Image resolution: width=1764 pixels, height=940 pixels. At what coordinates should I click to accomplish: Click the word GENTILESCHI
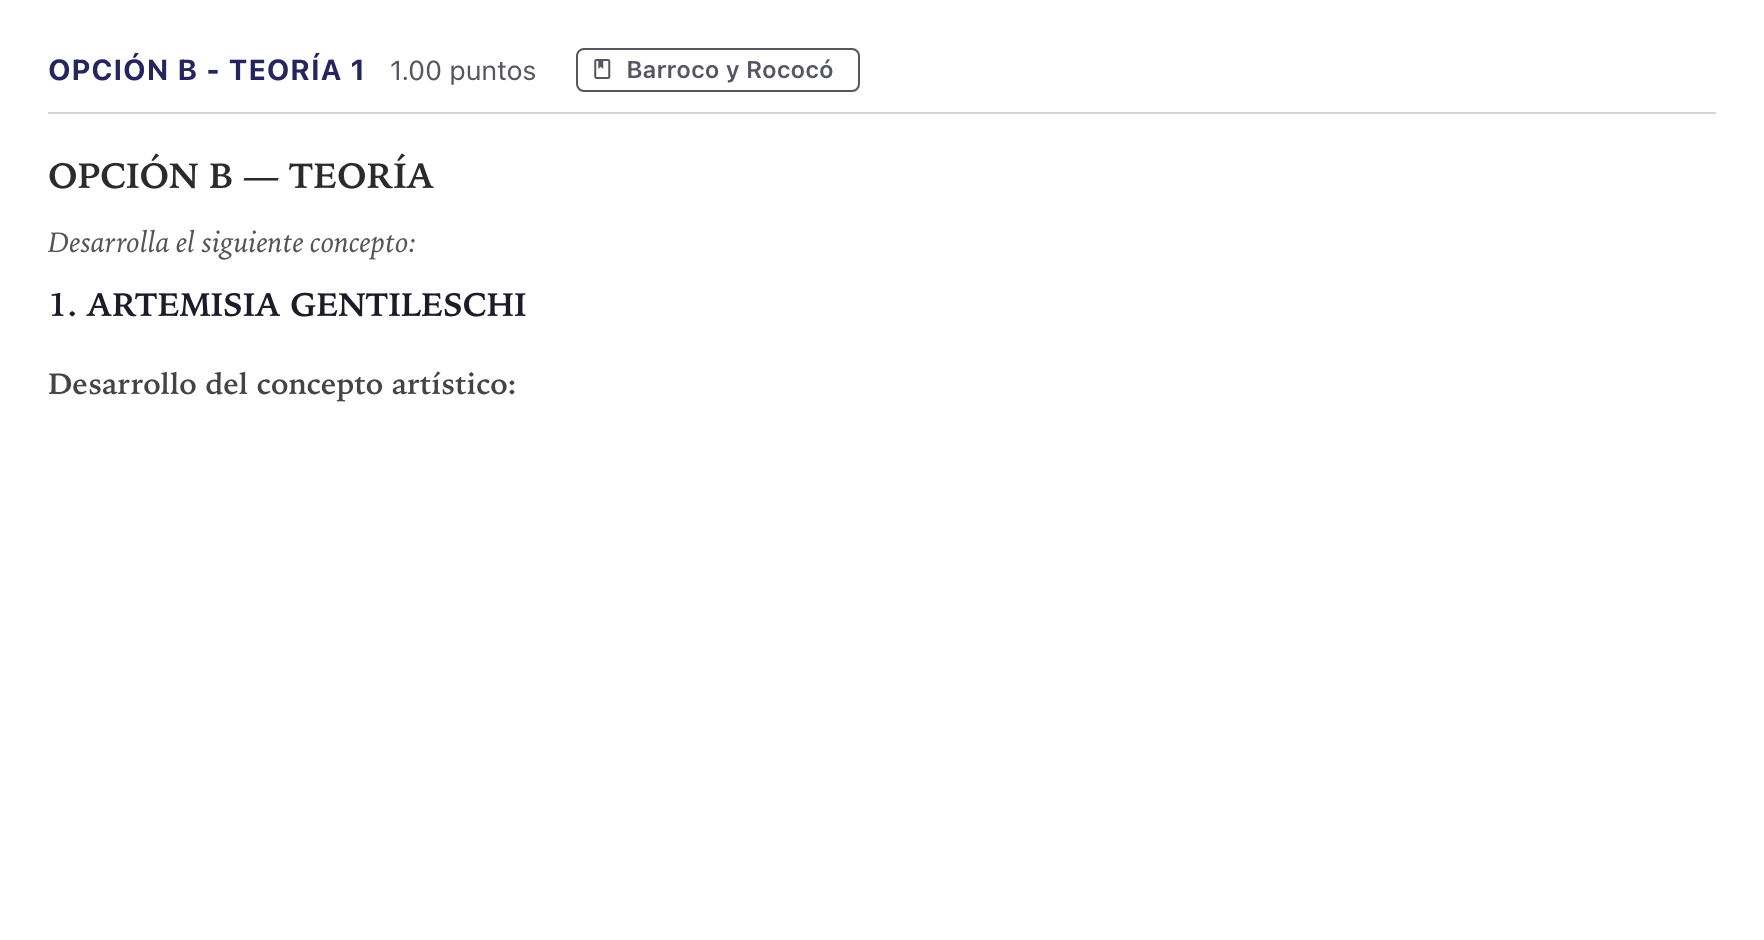pyautogui.click(x=408, y=305)
